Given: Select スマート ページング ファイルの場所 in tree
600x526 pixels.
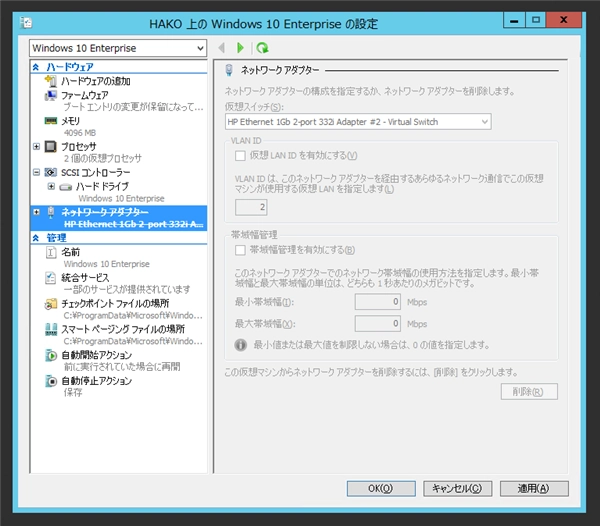Looking at the screenshot, I should 123,329.
